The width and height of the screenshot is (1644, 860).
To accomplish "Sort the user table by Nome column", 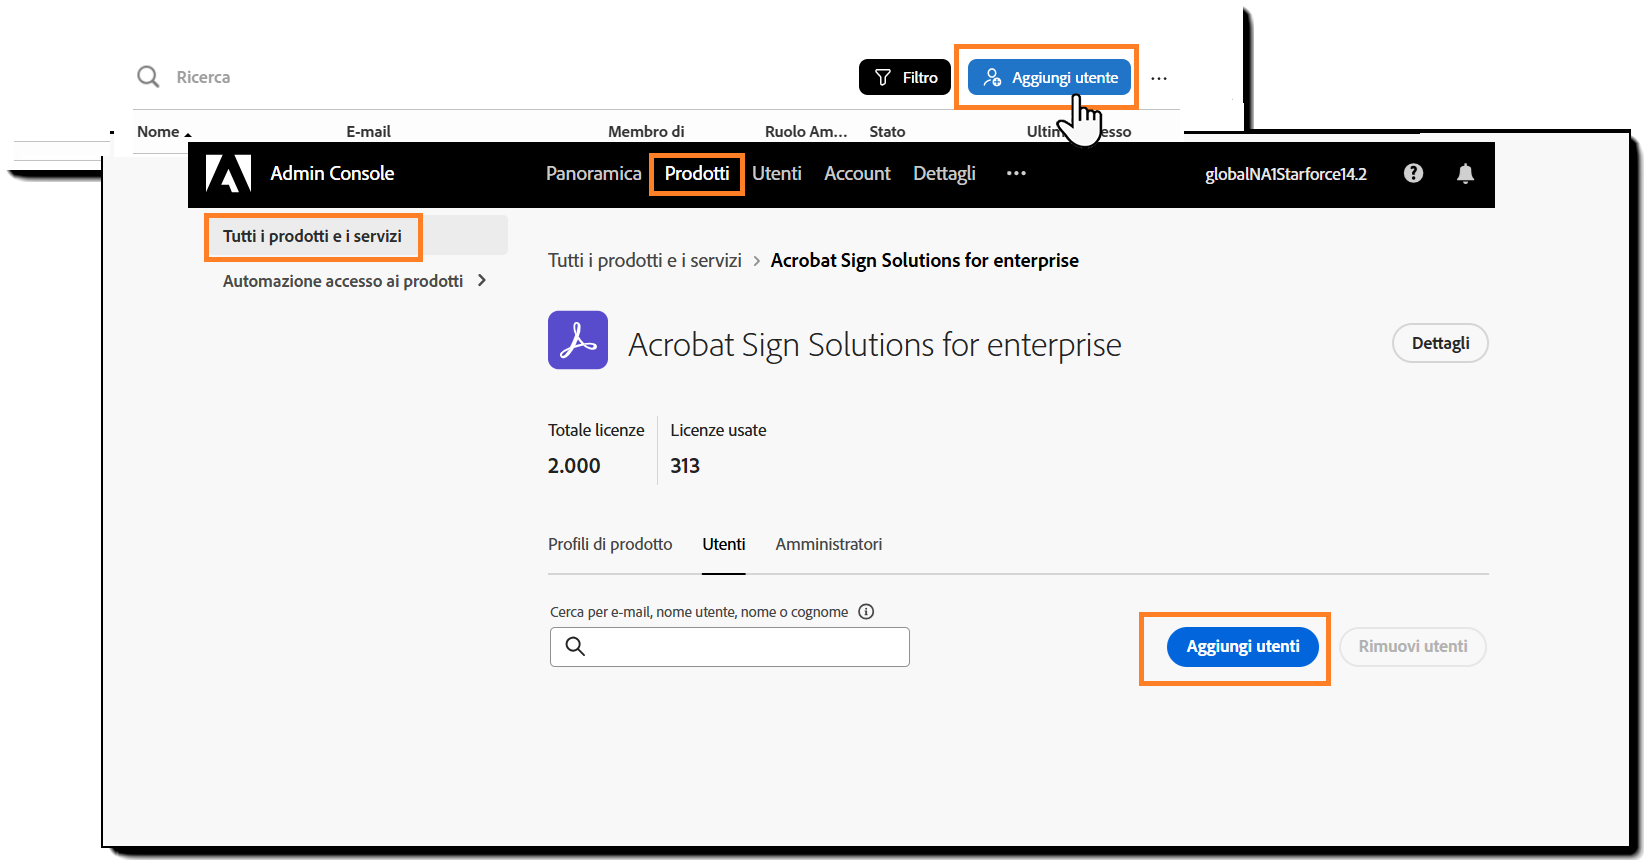I will [163, 132].
